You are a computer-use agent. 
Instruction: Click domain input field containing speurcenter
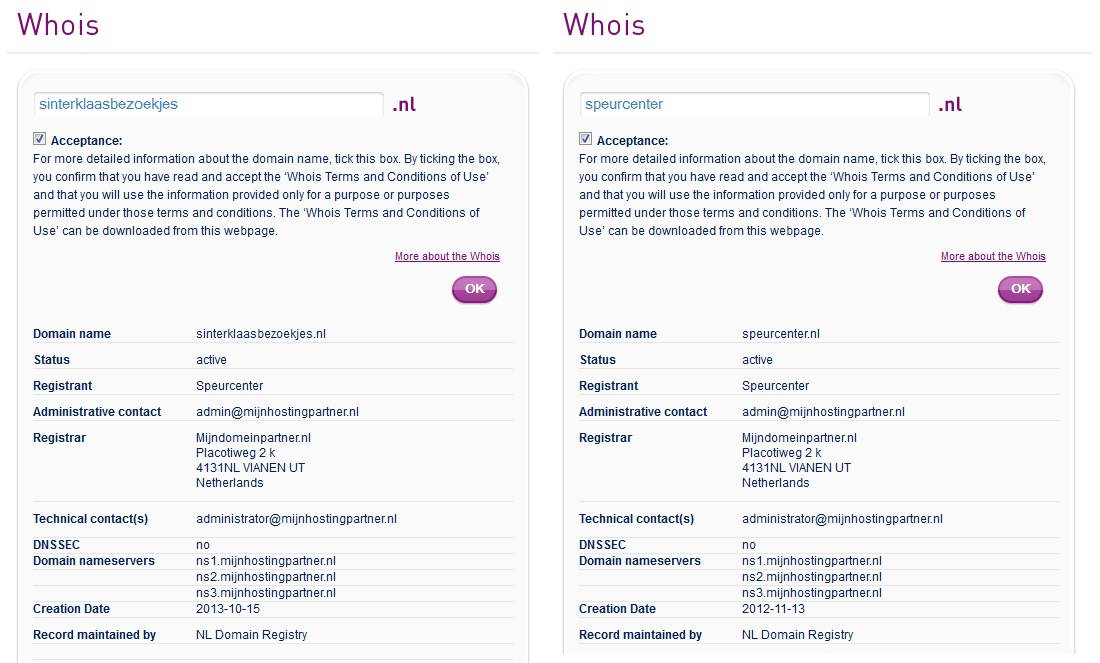coord(754,105)
